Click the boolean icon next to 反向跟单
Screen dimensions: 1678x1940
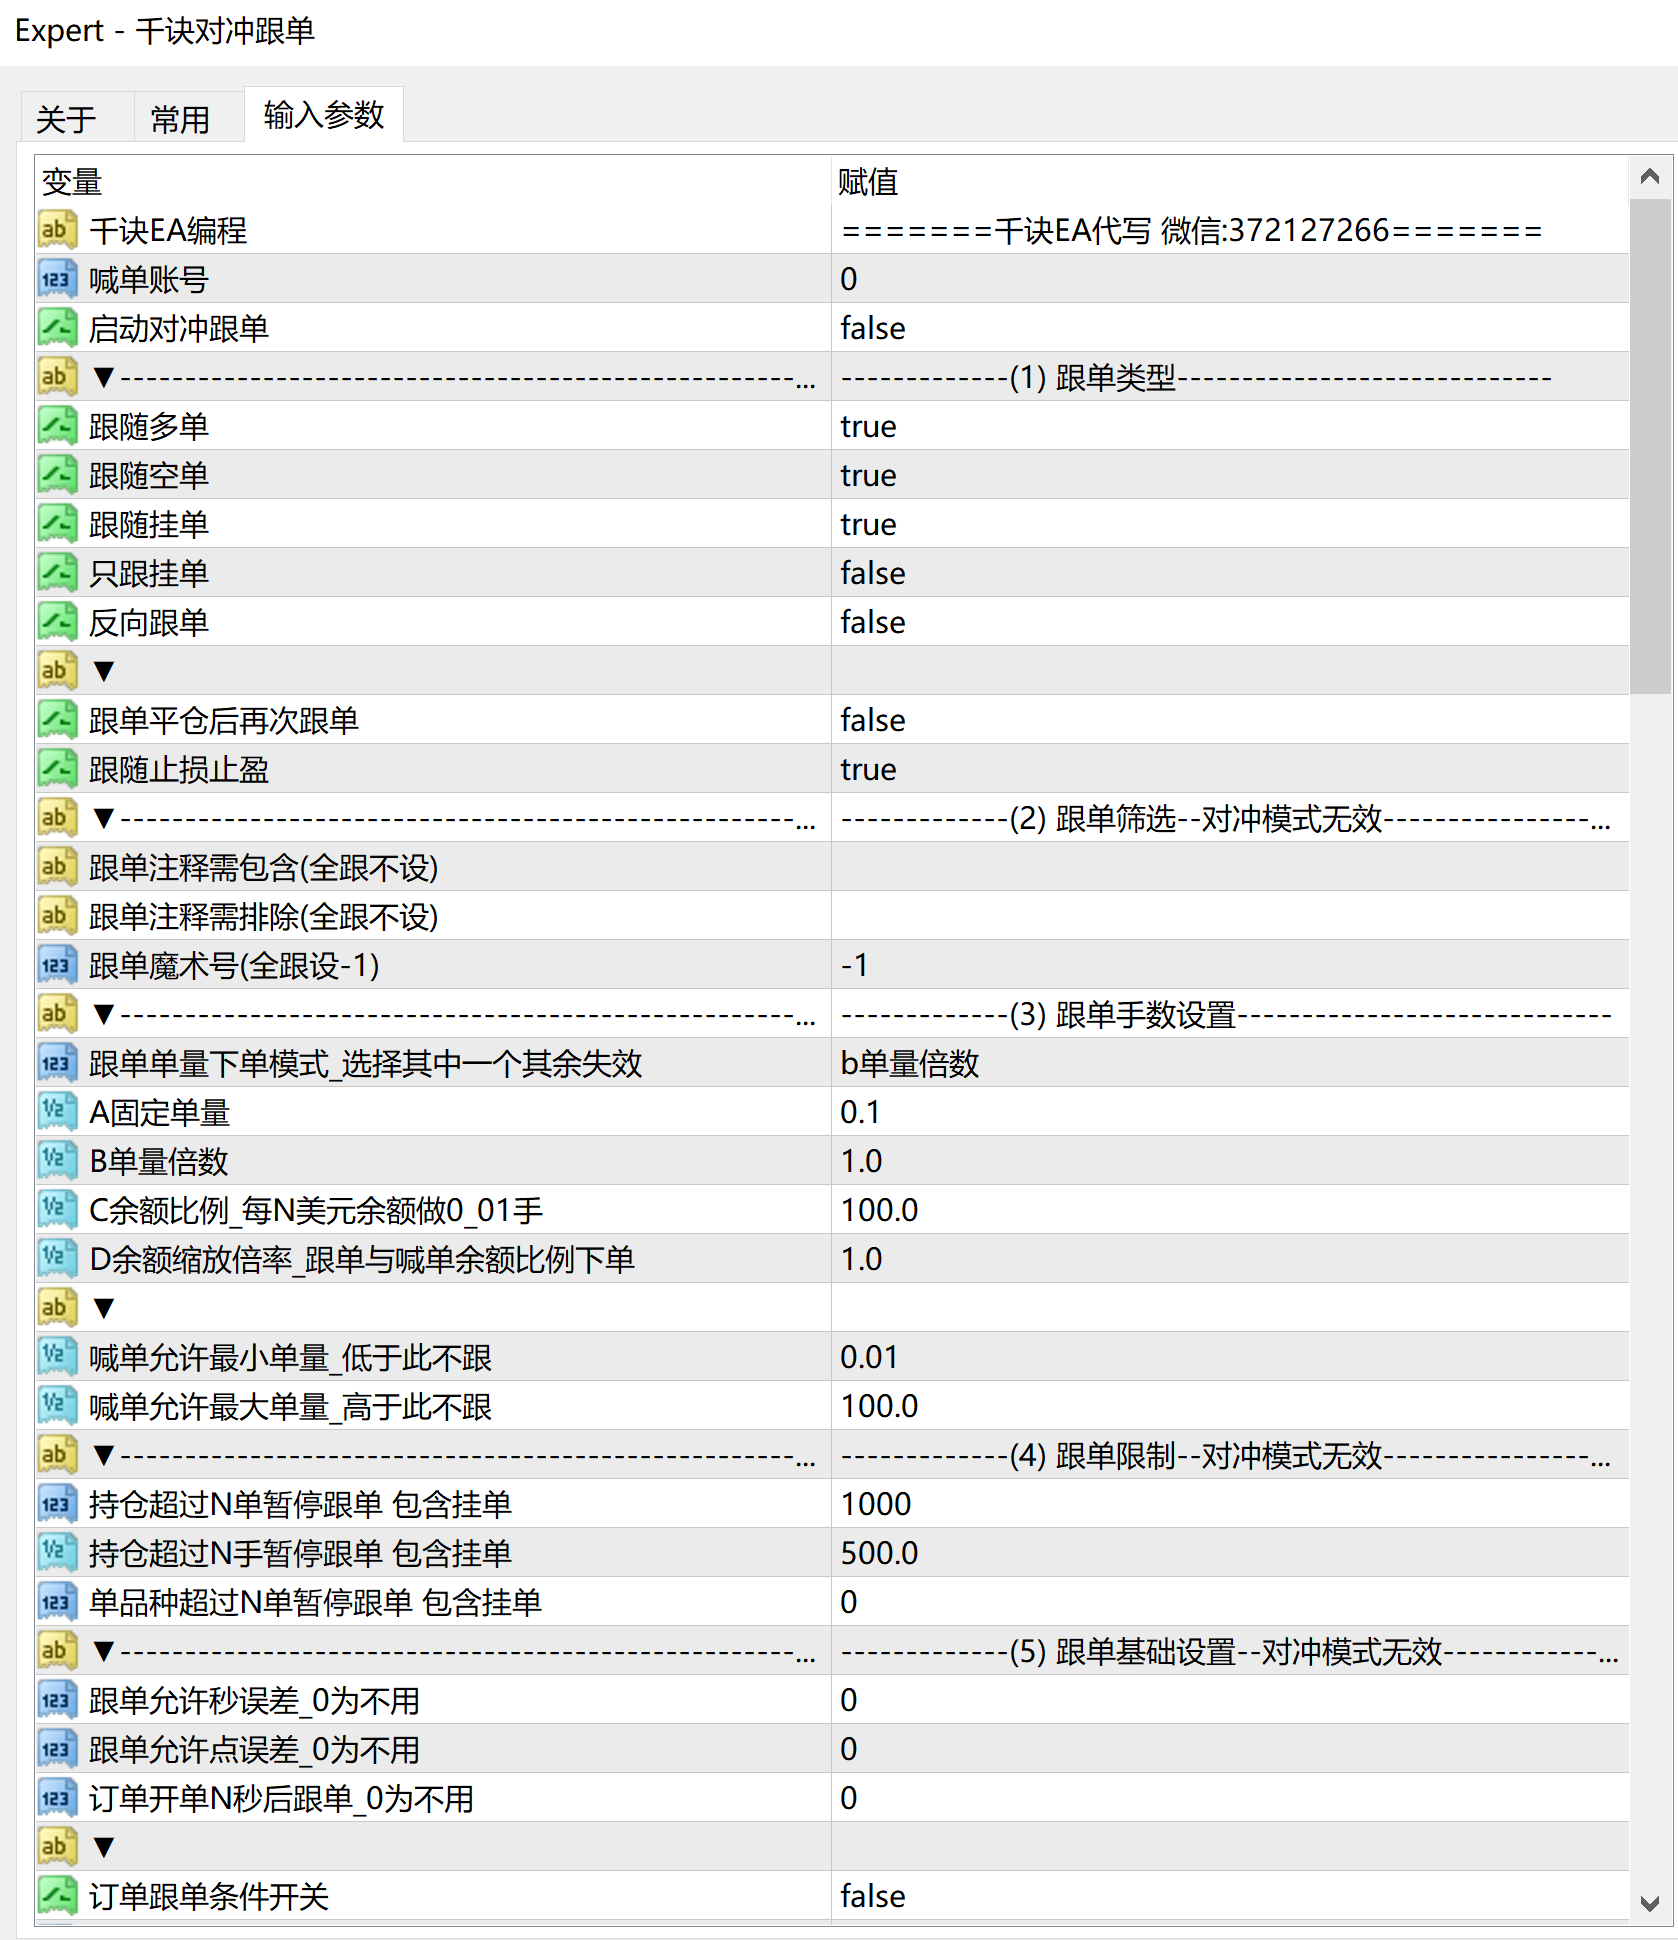(57, 621)
